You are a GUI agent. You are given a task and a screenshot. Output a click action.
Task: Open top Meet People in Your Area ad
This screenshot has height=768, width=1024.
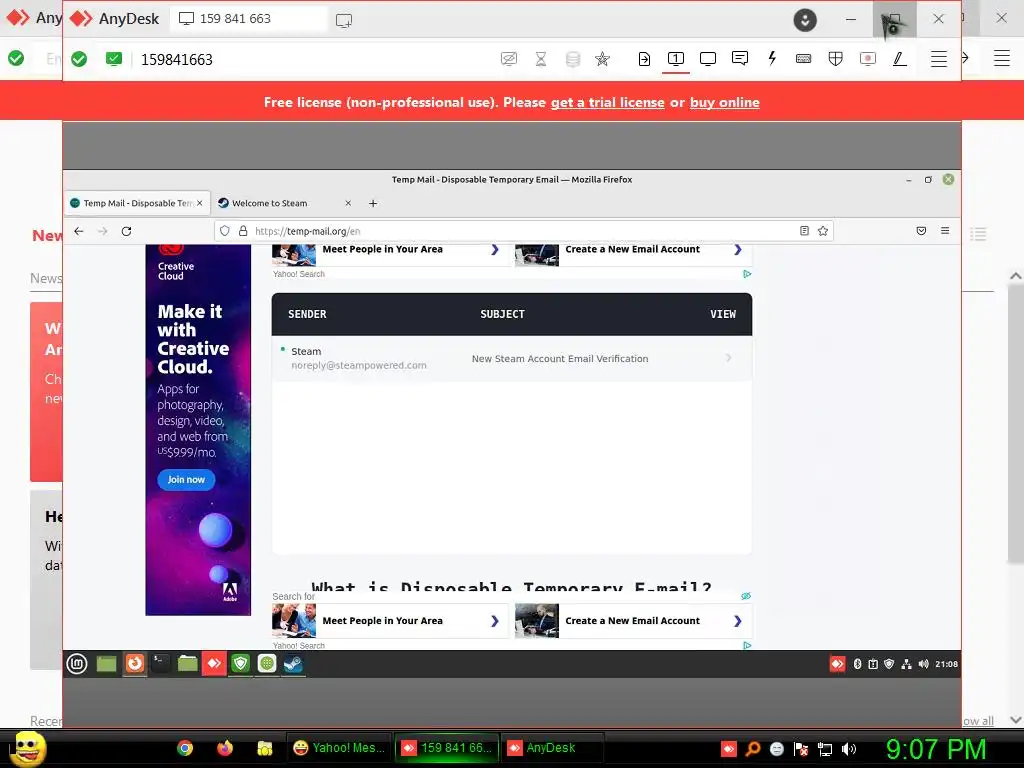tap(390, 253)
